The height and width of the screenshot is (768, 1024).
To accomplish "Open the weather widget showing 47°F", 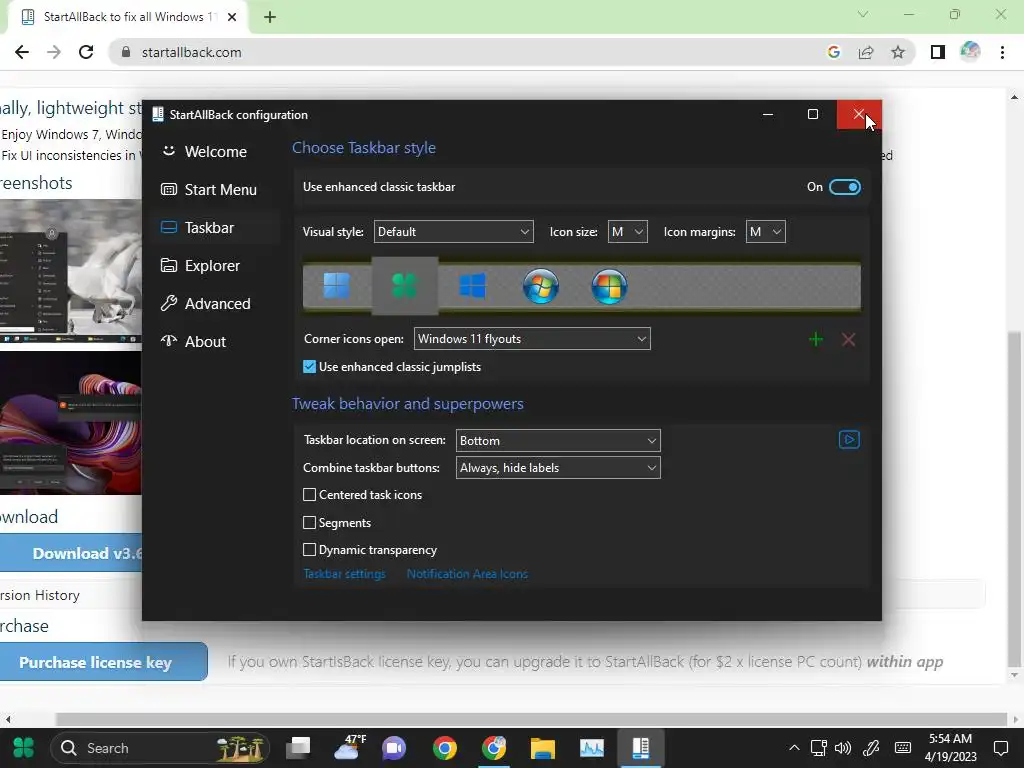I will pos(349,748).
